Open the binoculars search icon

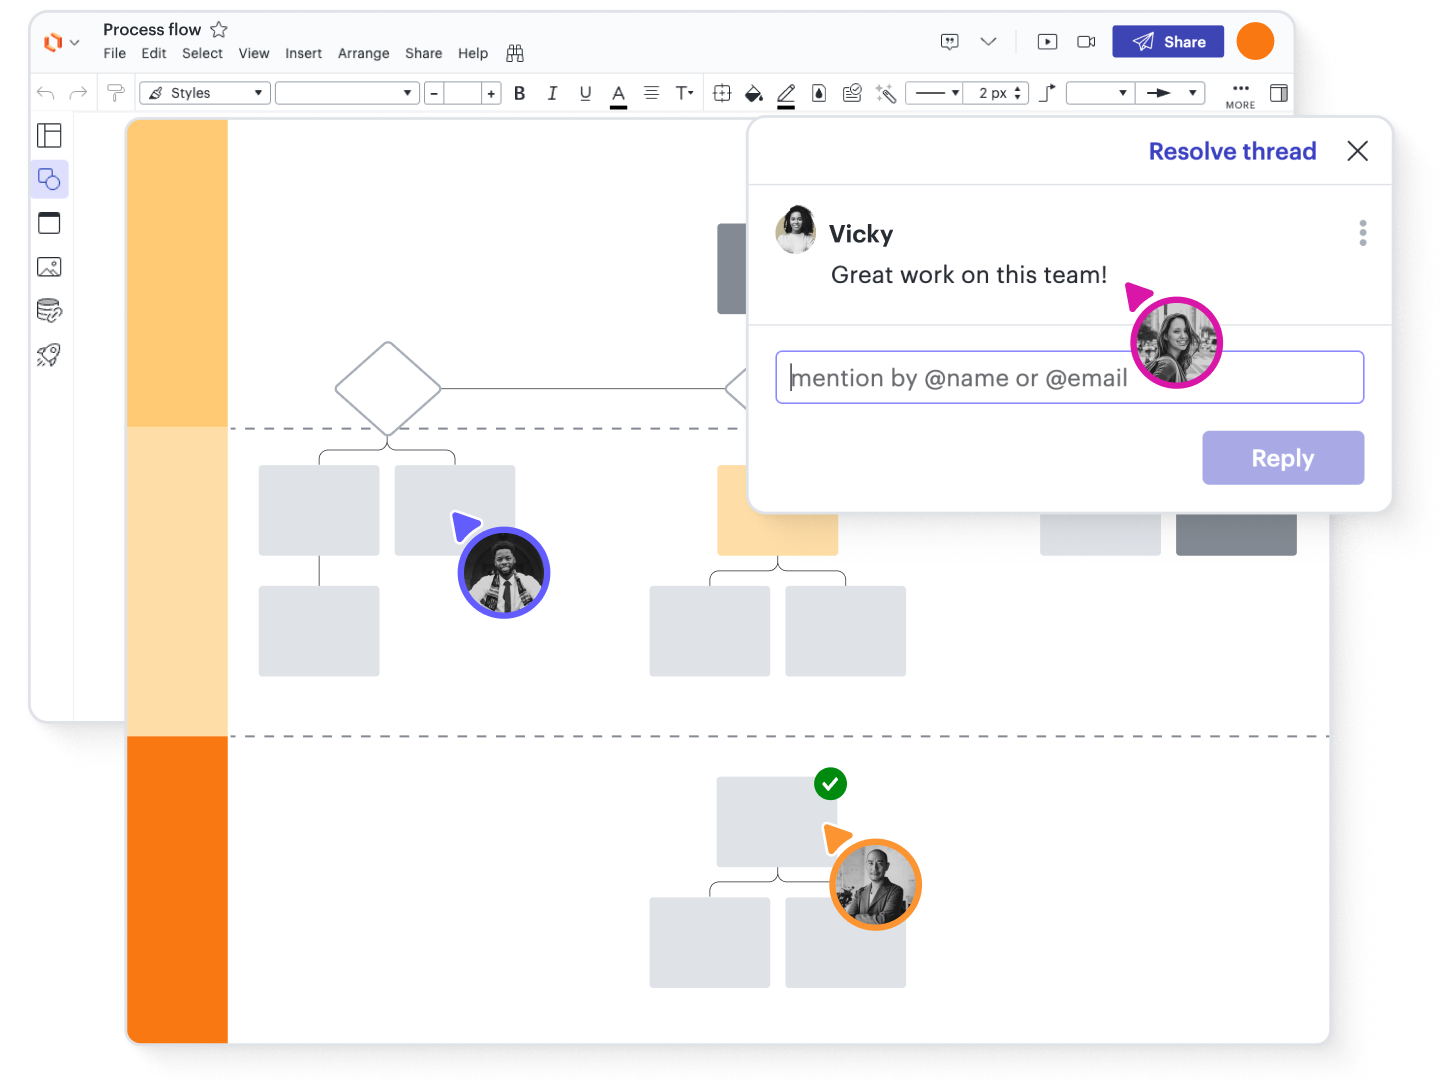click(515, 54)
